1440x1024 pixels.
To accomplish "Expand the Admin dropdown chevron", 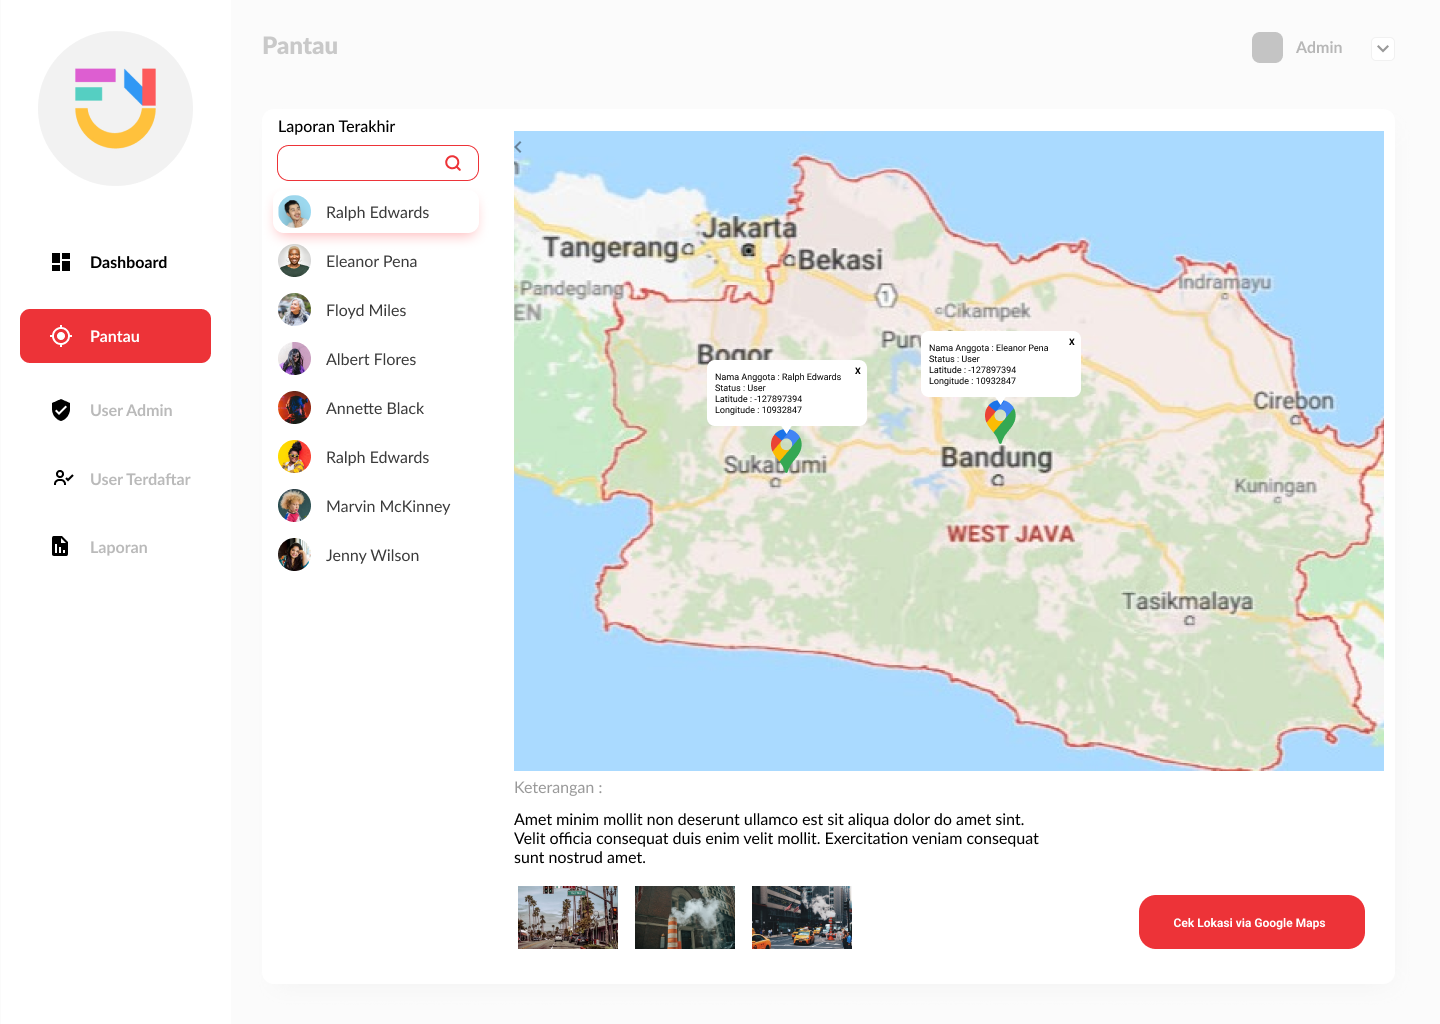I will 1382,48.
